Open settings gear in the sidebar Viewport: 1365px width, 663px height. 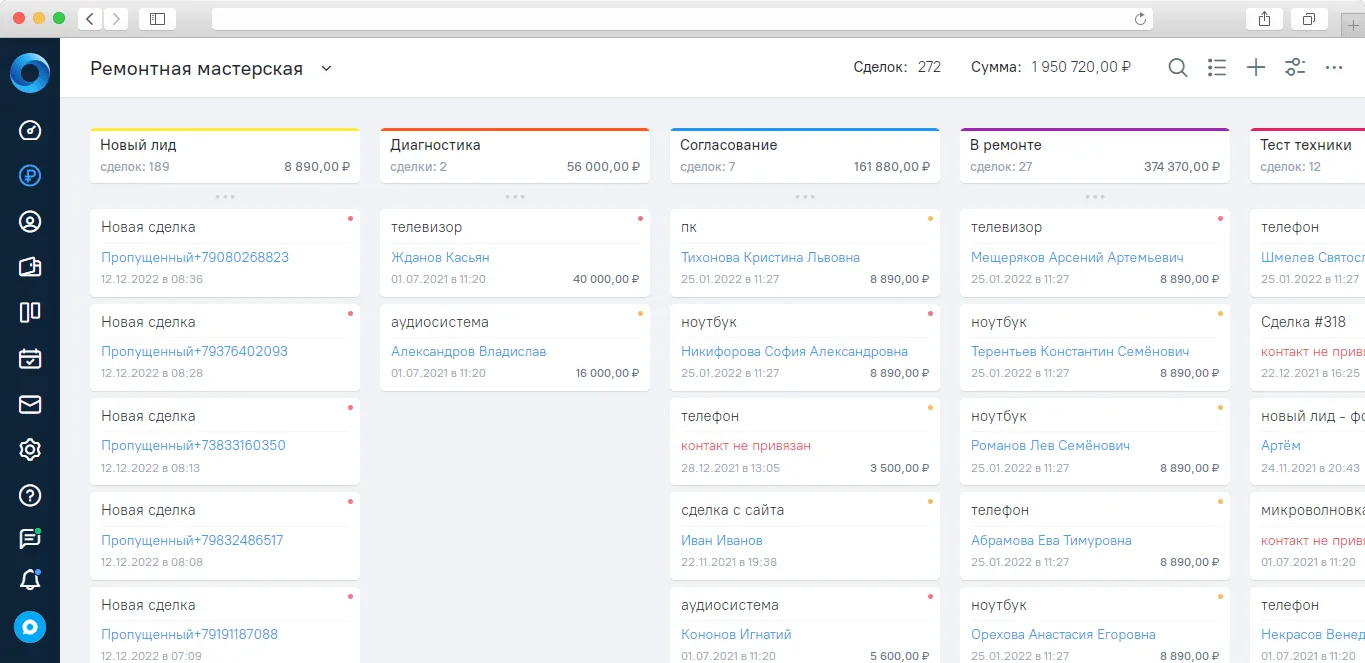(x=30, y=450)
